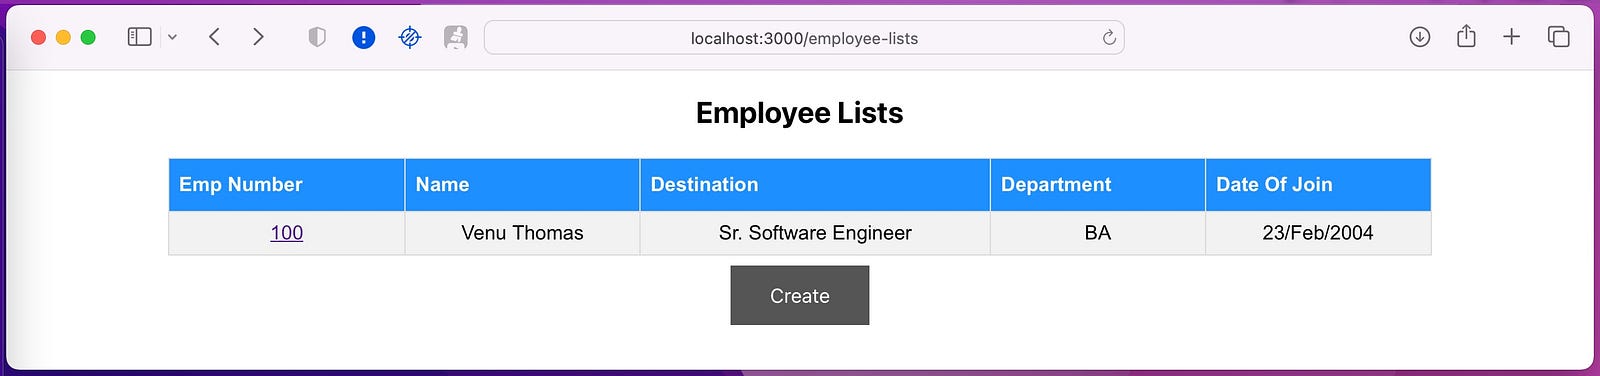Click the Department column header
1600x376 pixels.
click(x=1098, y=185)
